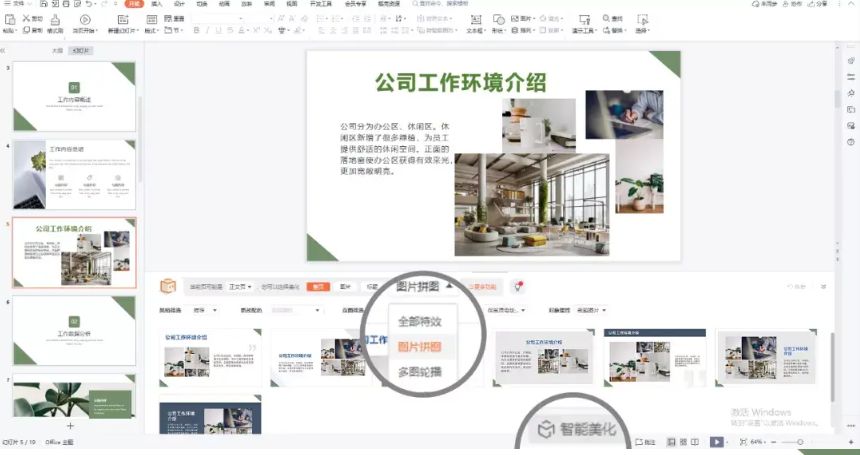Image resolution: width=860 pixels, height=455 pixels.
Task: Open the Shapes (形状) tool
Action: [497, 20]
